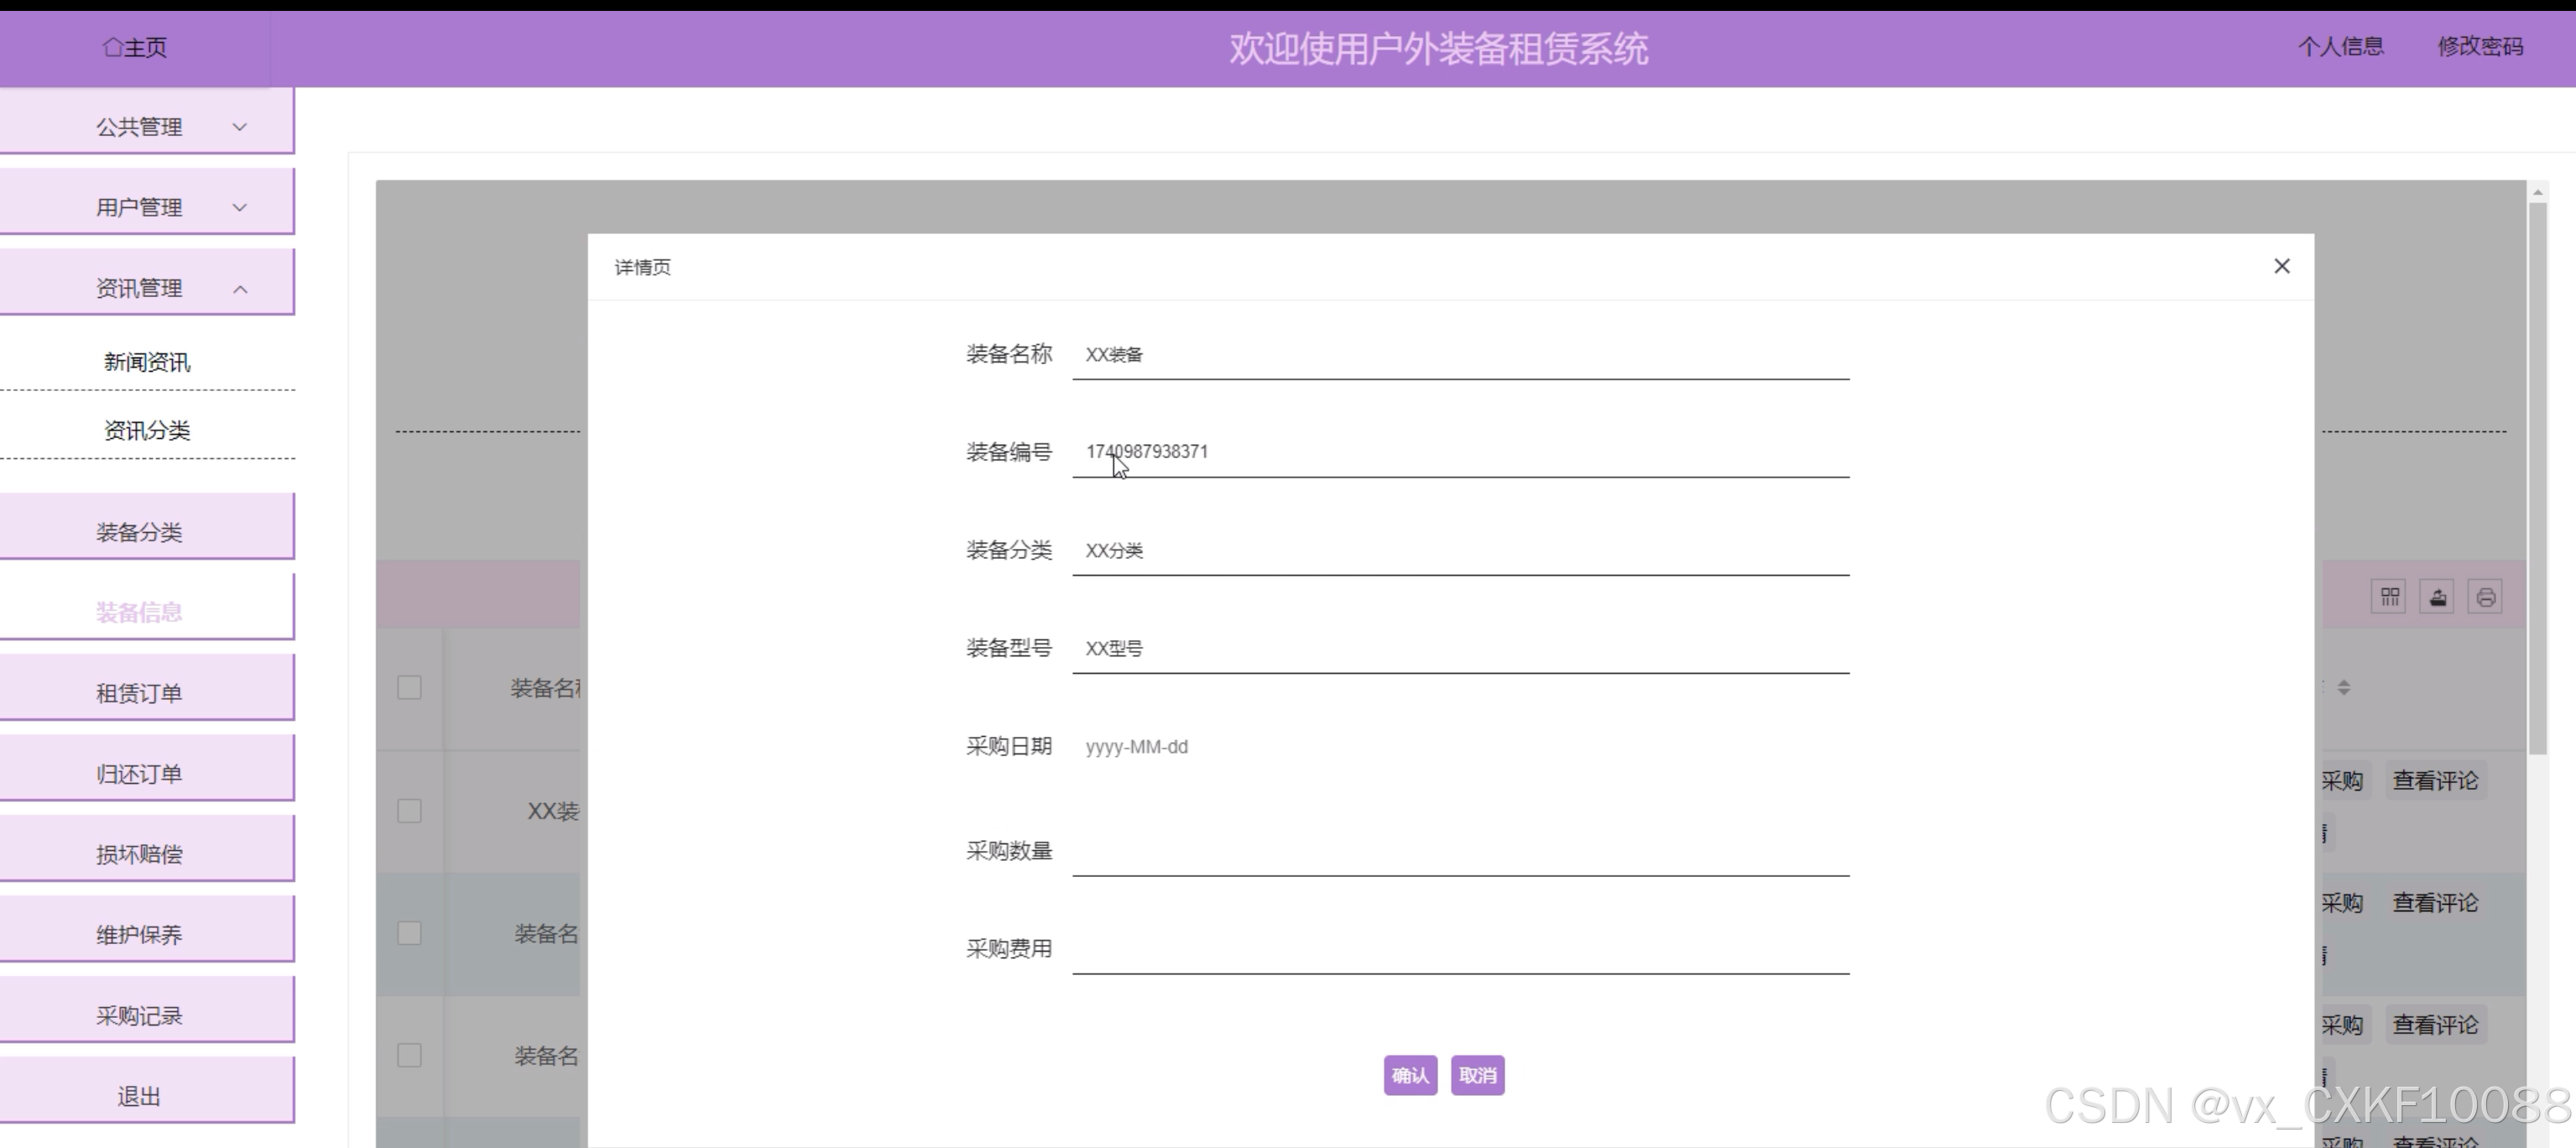Open 维护保养 sidebar item
This screenshot has height=1148, width=2576.
tap(147, 930)
